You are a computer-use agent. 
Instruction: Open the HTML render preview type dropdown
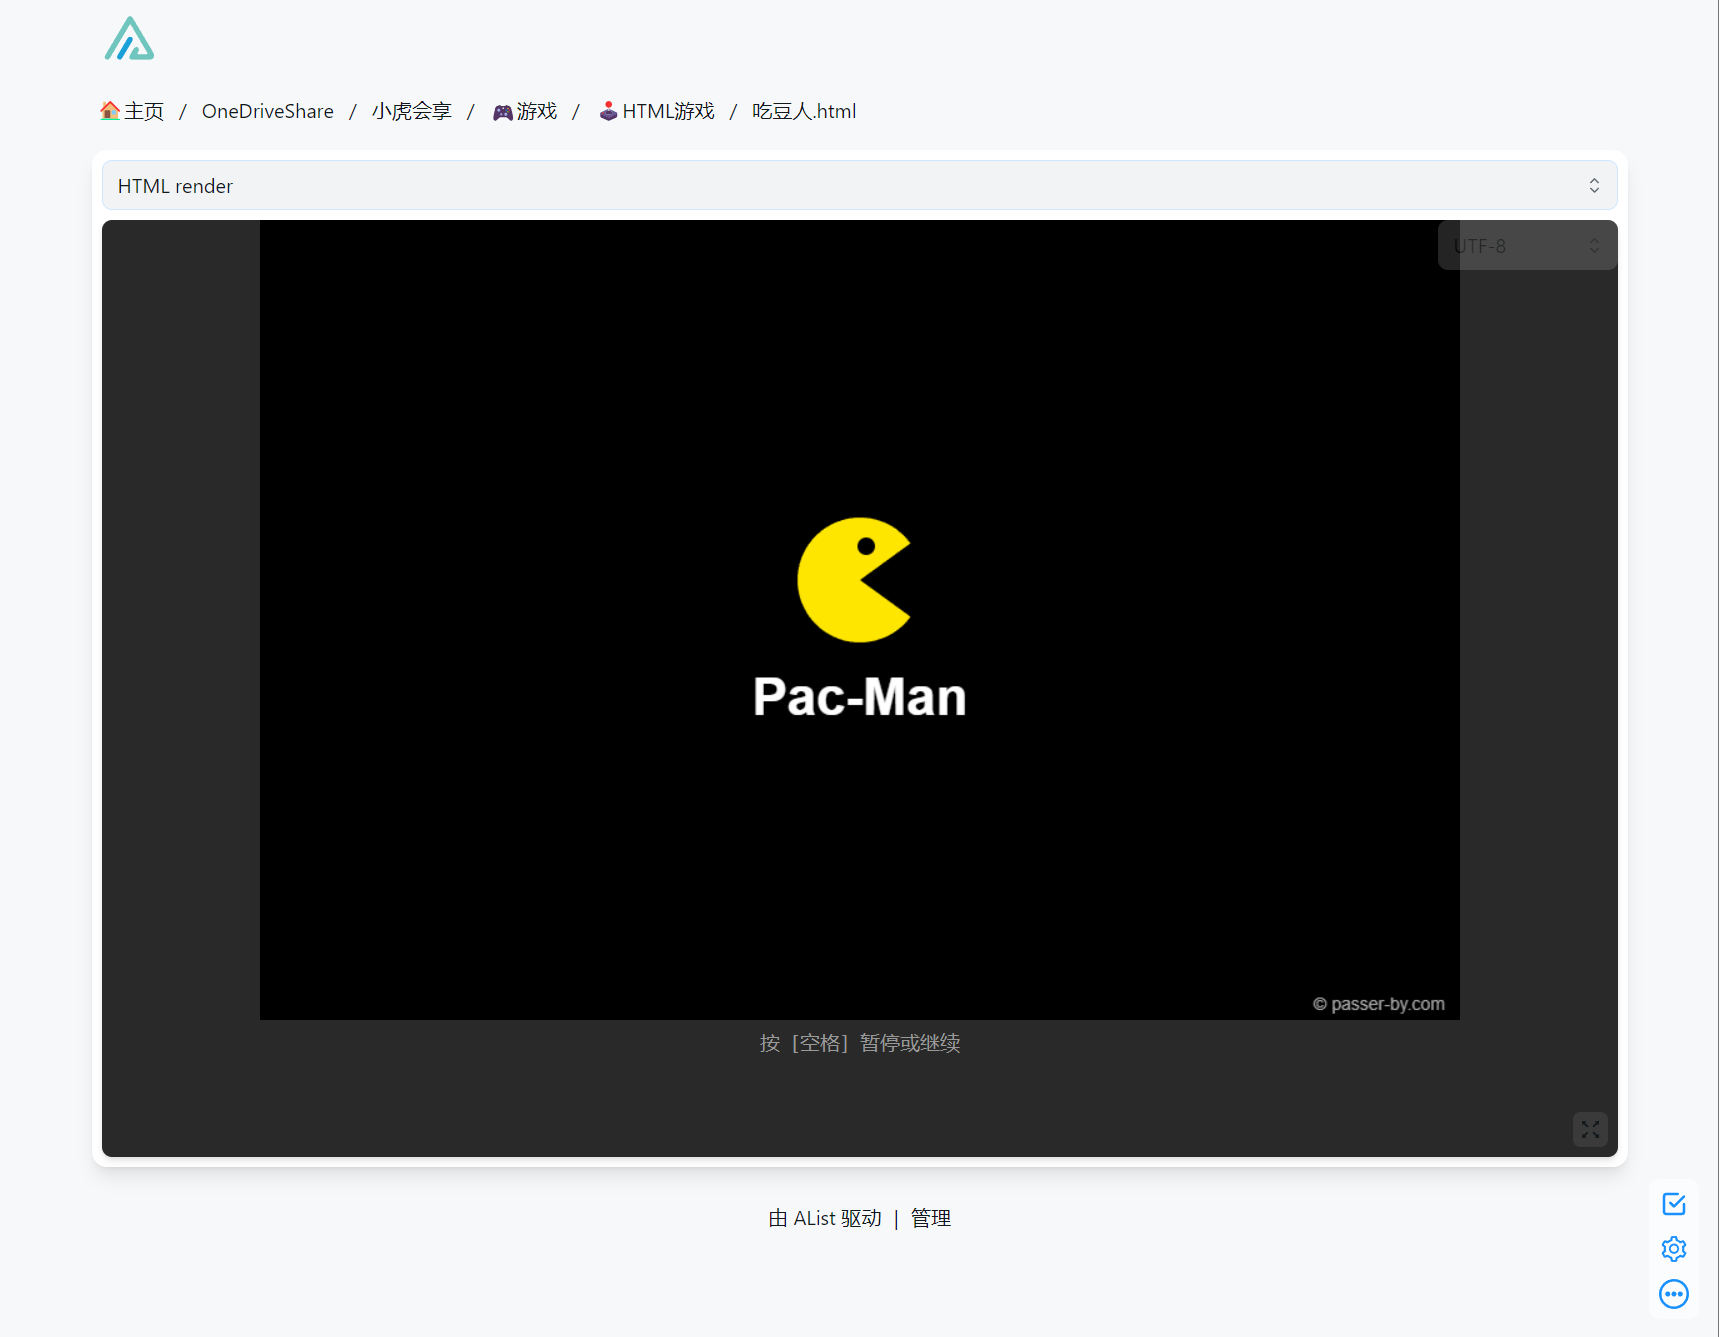click(x=859, y=186)
